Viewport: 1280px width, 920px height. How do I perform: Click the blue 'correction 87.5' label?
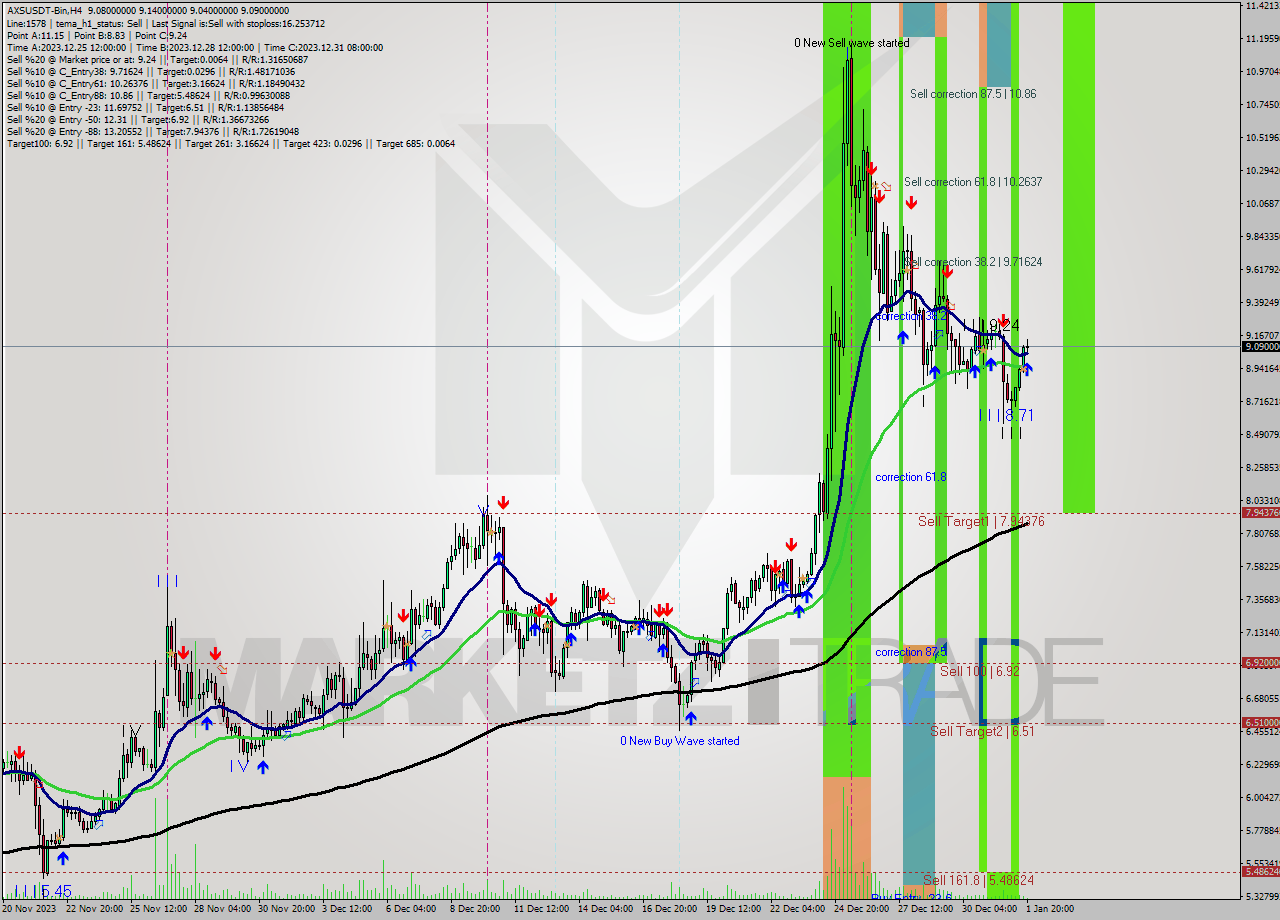911,652
